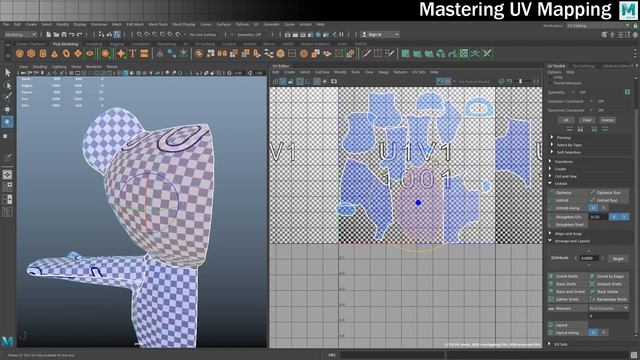Viewport: 640px width, 360px height.
Task: Open the Cut/Sew menu in UV Editor
Action: click(x=322, y=72)
